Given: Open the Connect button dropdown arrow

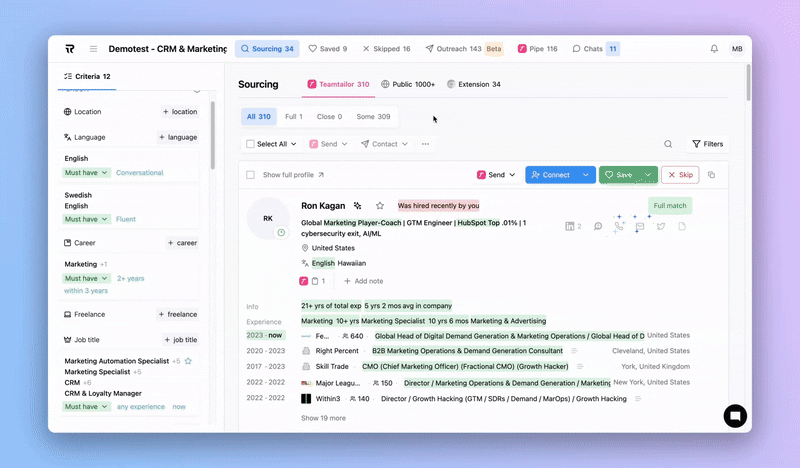Looking at the screenshot, I should [585, 175].
